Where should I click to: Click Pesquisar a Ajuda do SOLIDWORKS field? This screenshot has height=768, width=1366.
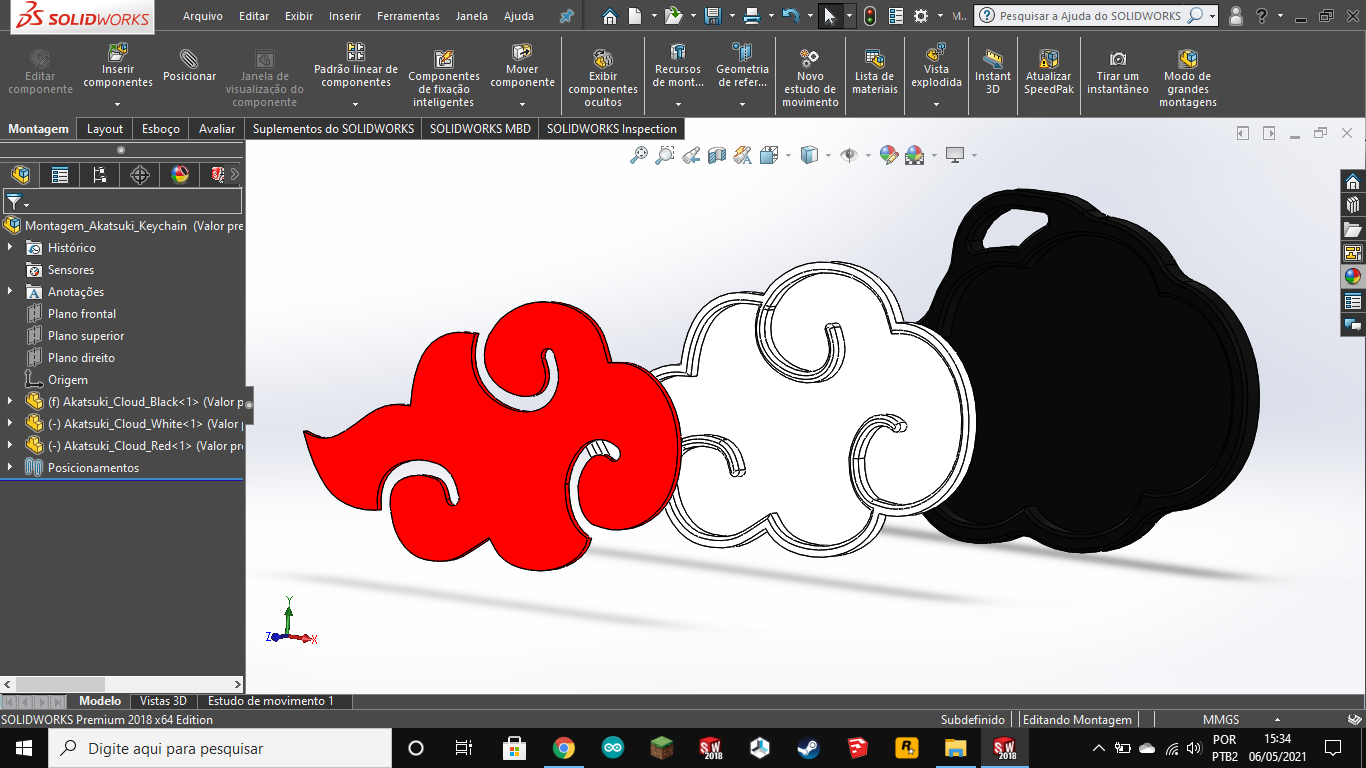coord(1096,16)
